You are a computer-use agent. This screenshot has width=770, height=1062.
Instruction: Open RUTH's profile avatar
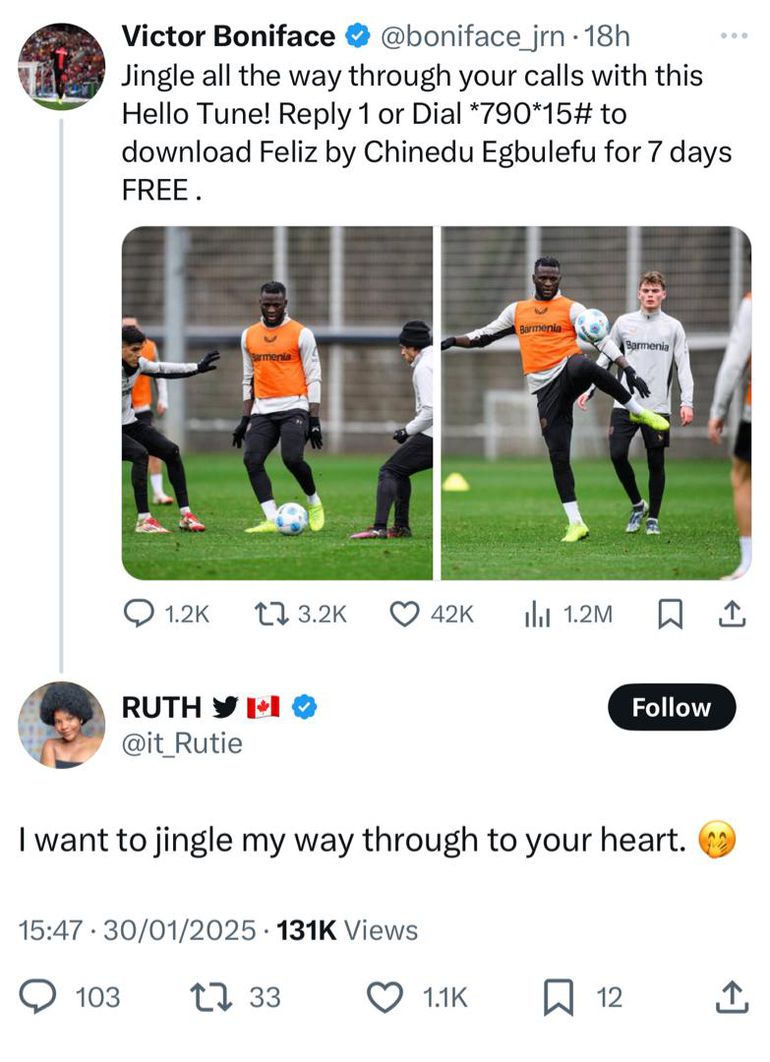click(x=60, y=725)
